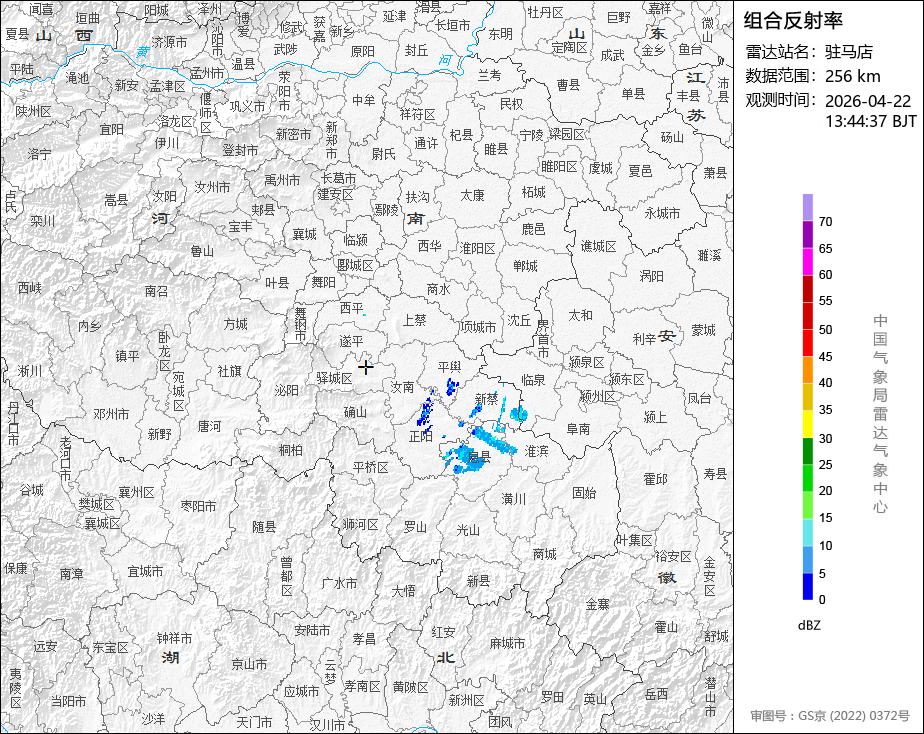Click the 永城市 map label

click(662, 213)
